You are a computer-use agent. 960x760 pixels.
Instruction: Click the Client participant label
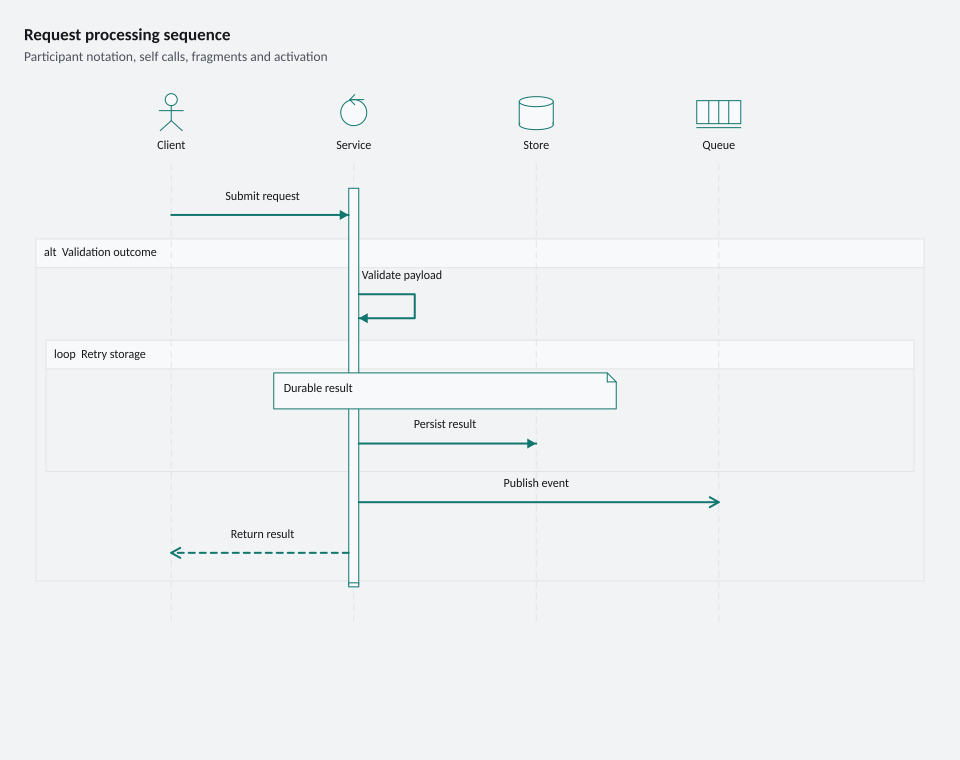[x=171, y=145]
